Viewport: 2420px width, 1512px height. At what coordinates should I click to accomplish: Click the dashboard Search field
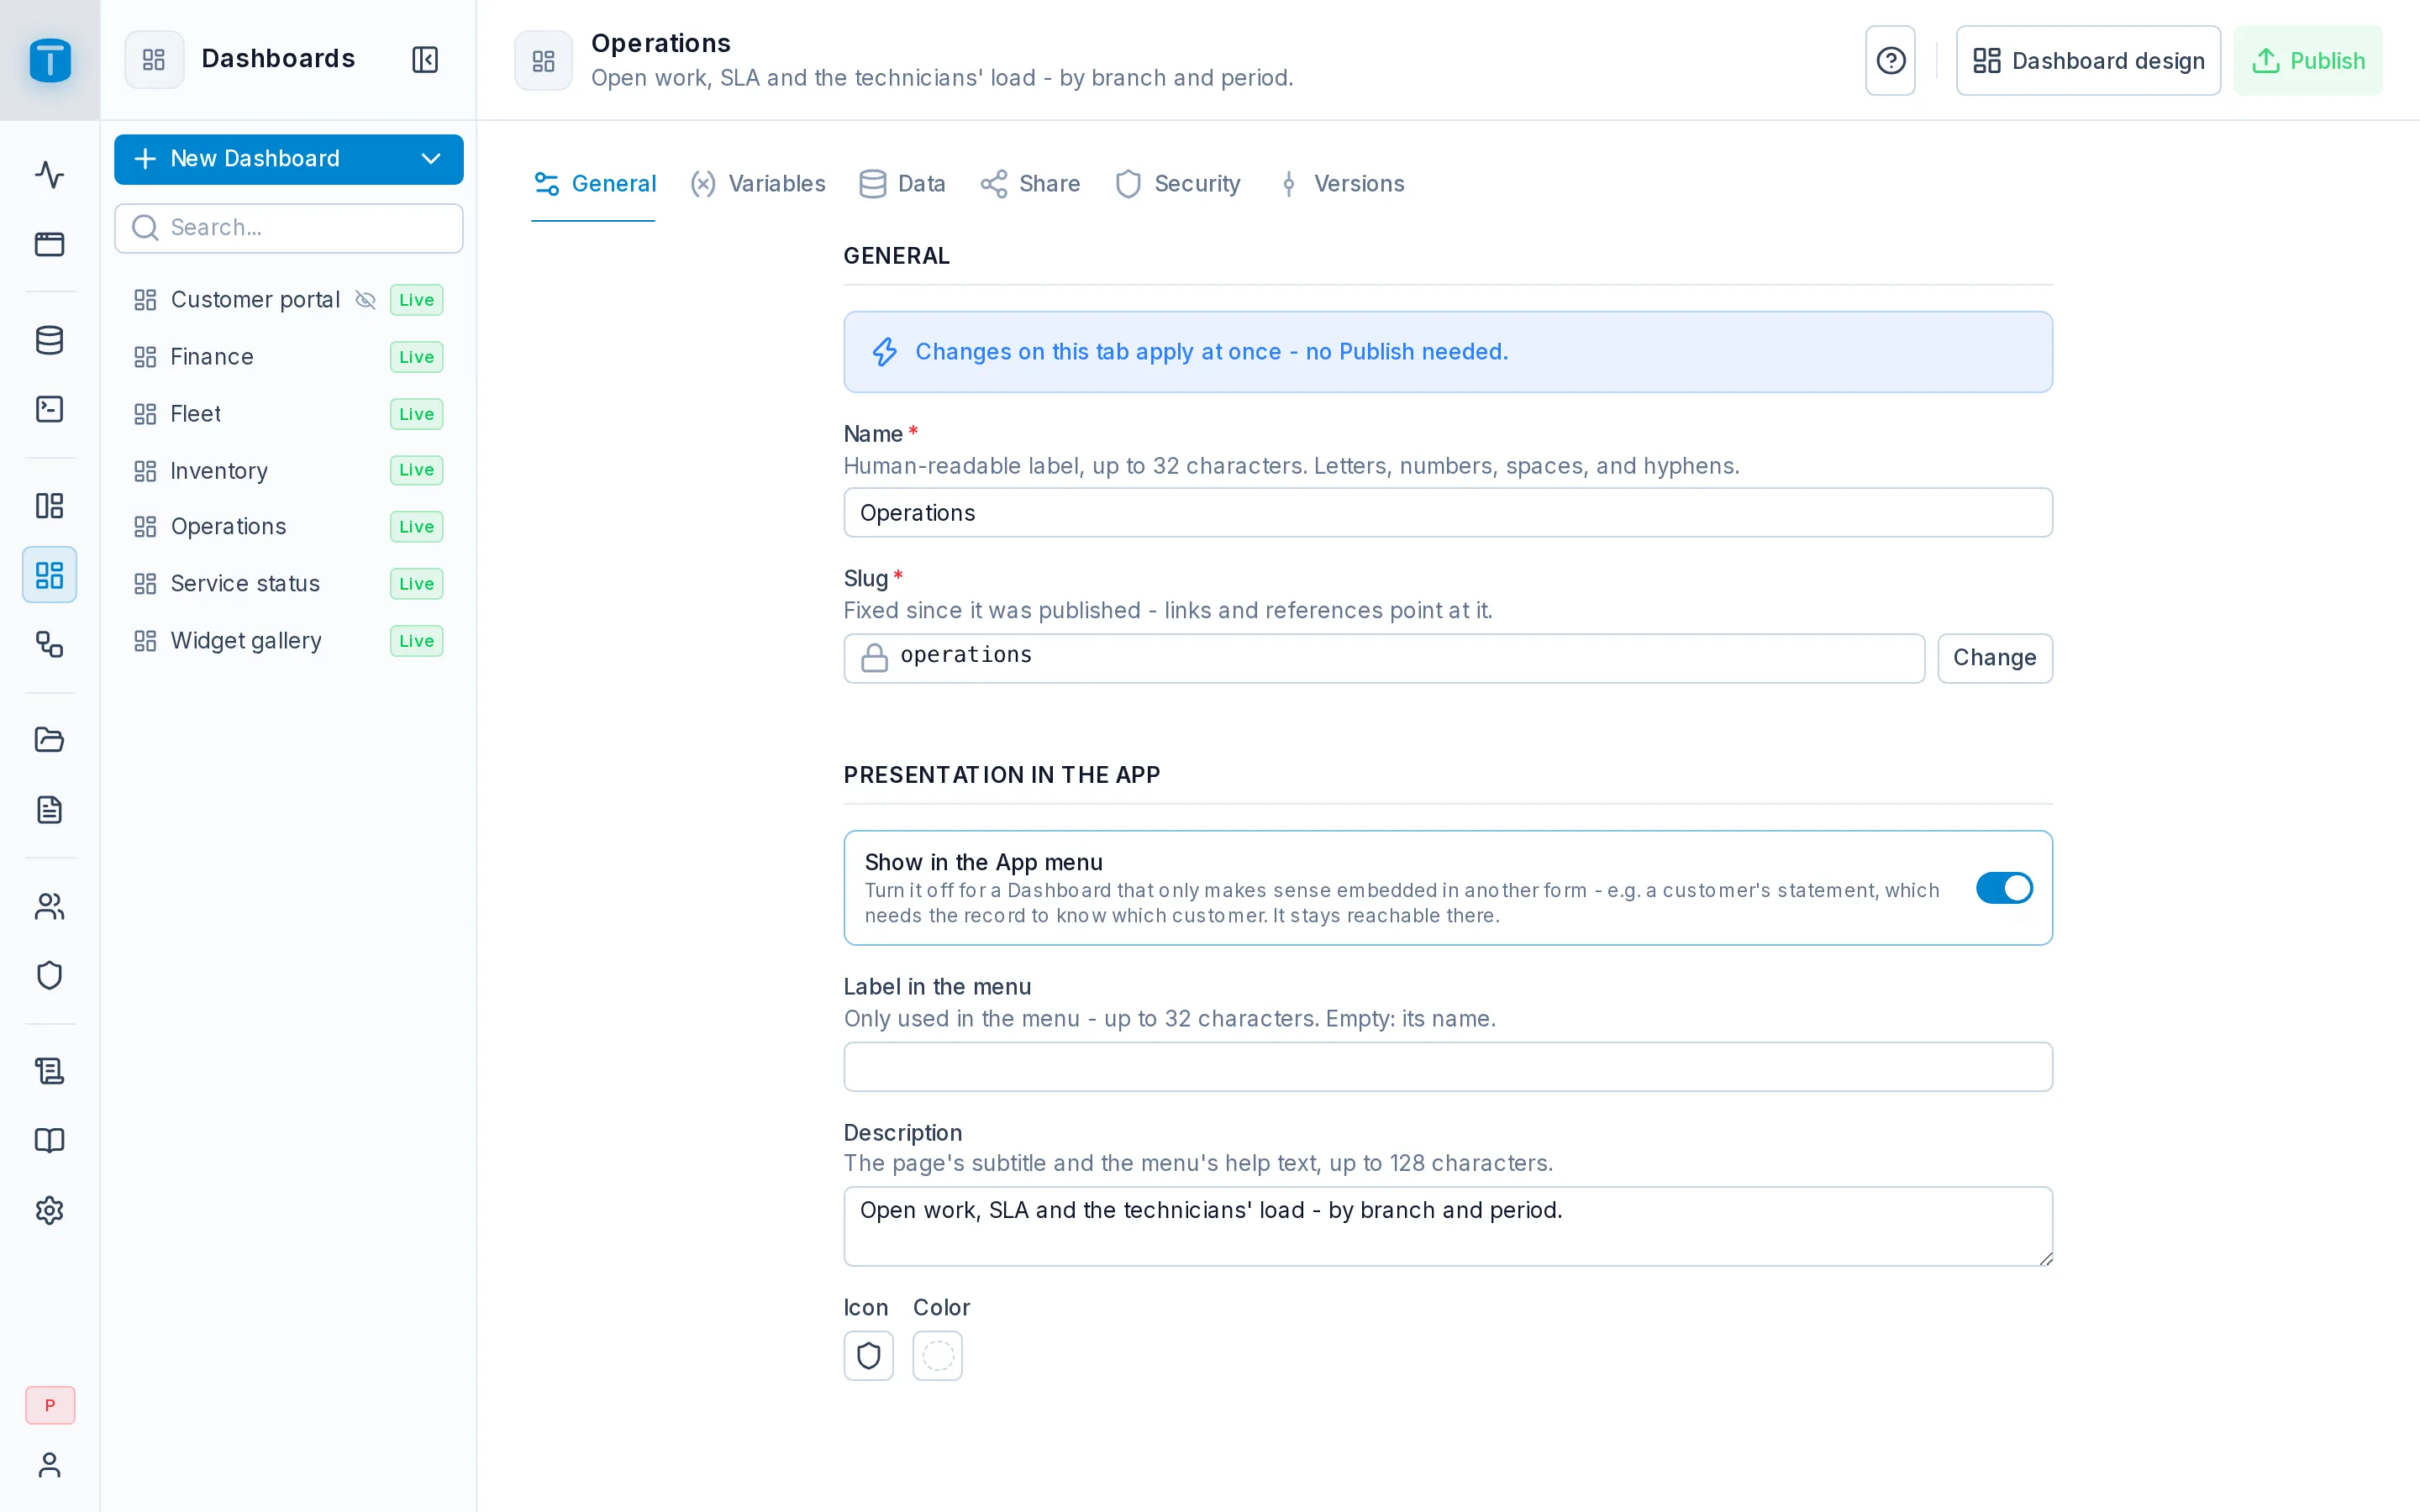pyautogui.click(x=289, y=228)
